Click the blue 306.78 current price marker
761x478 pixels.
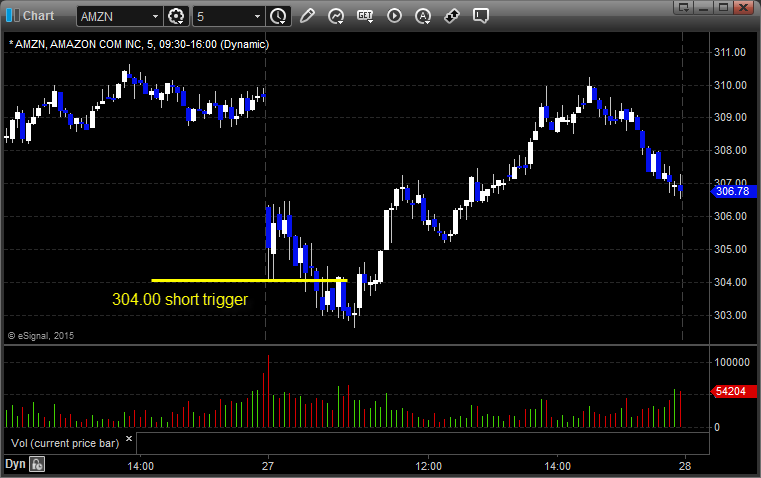point(732,191)
